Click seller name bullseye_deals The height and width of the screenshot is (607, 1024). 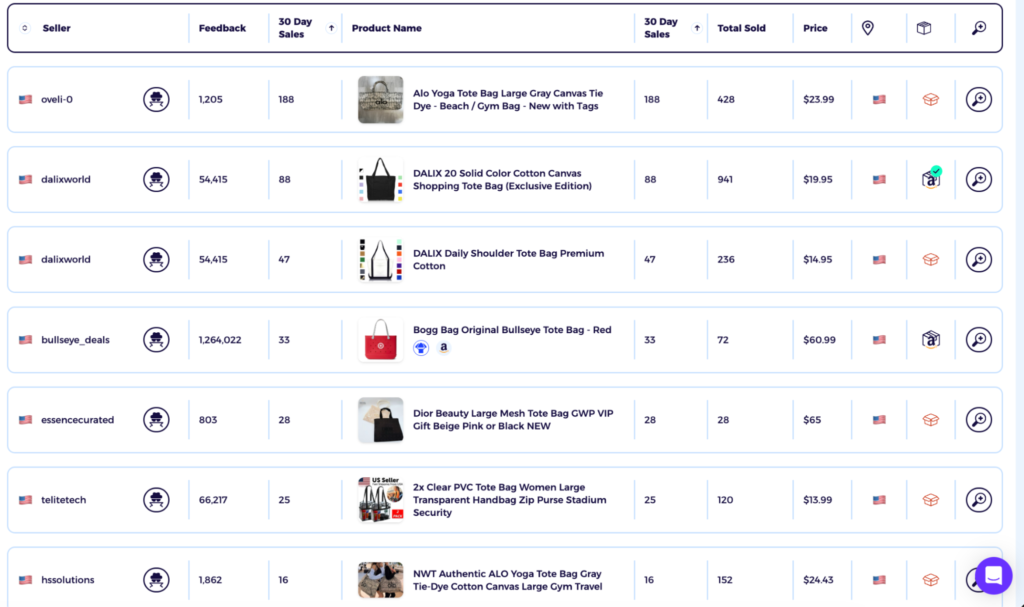75,340
